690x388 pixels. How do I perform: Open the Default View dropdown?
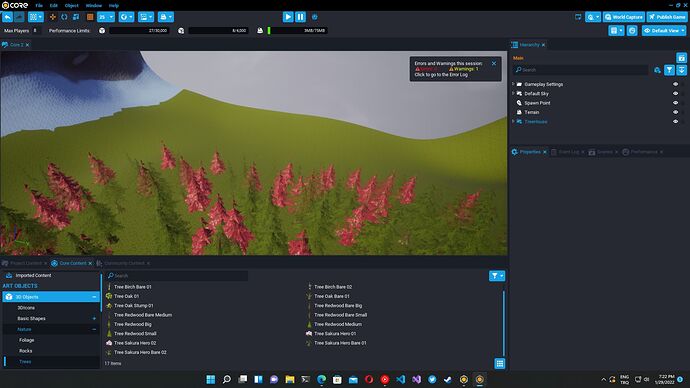pyautogui.click(x=664, y=30)
